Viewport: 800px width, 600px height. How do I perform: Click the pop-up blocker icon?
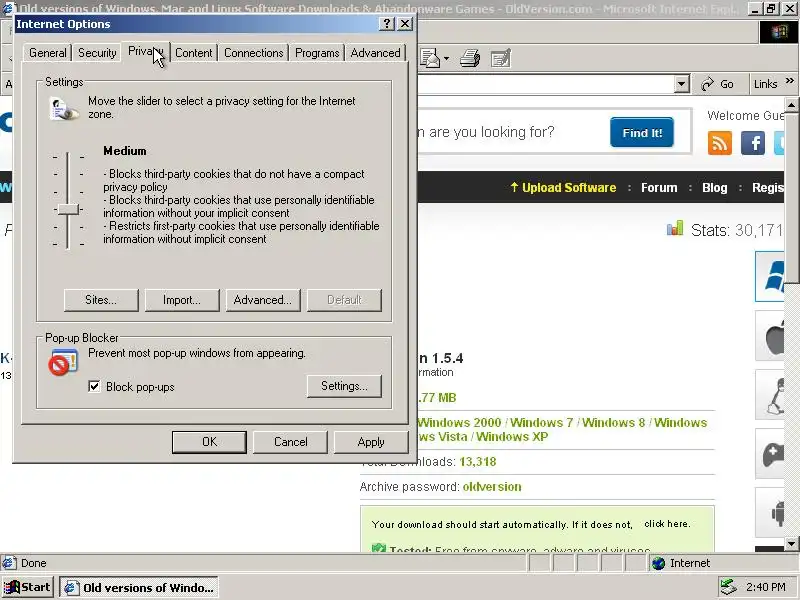click(x=63, y=362)
